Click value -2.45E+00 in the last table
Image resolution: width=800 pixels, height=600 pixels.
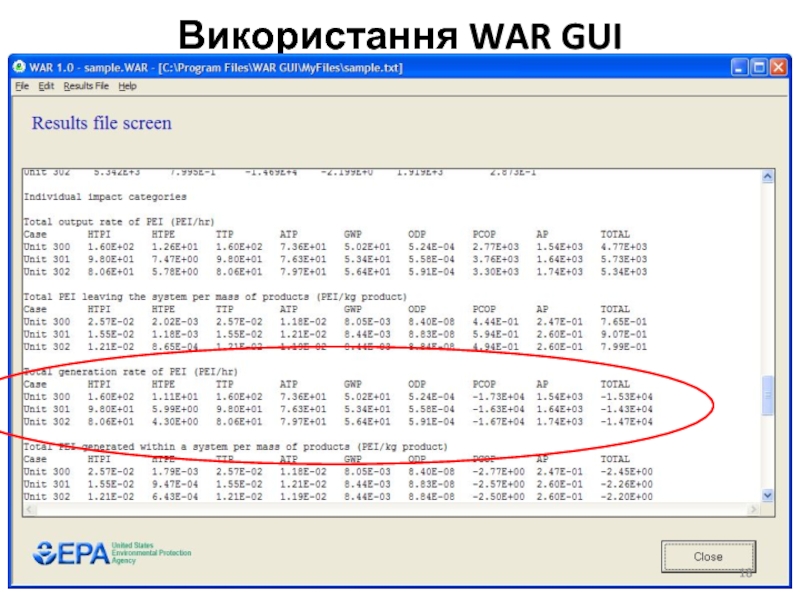coord(627,472)
